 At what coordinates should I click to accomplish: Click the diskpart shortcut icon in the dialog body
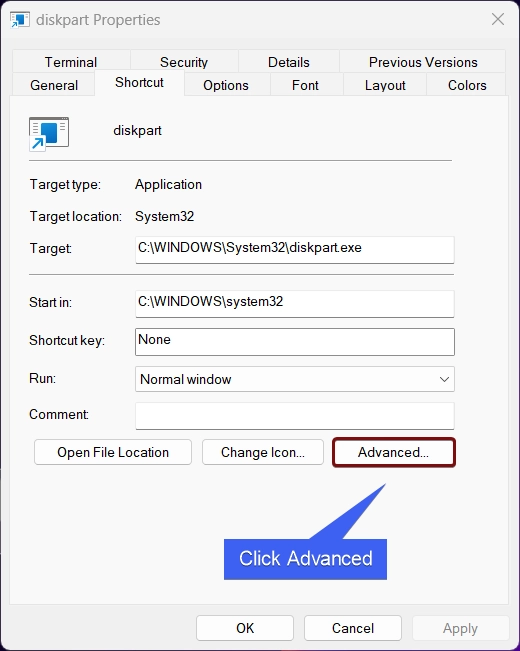(x=49, y=134)
